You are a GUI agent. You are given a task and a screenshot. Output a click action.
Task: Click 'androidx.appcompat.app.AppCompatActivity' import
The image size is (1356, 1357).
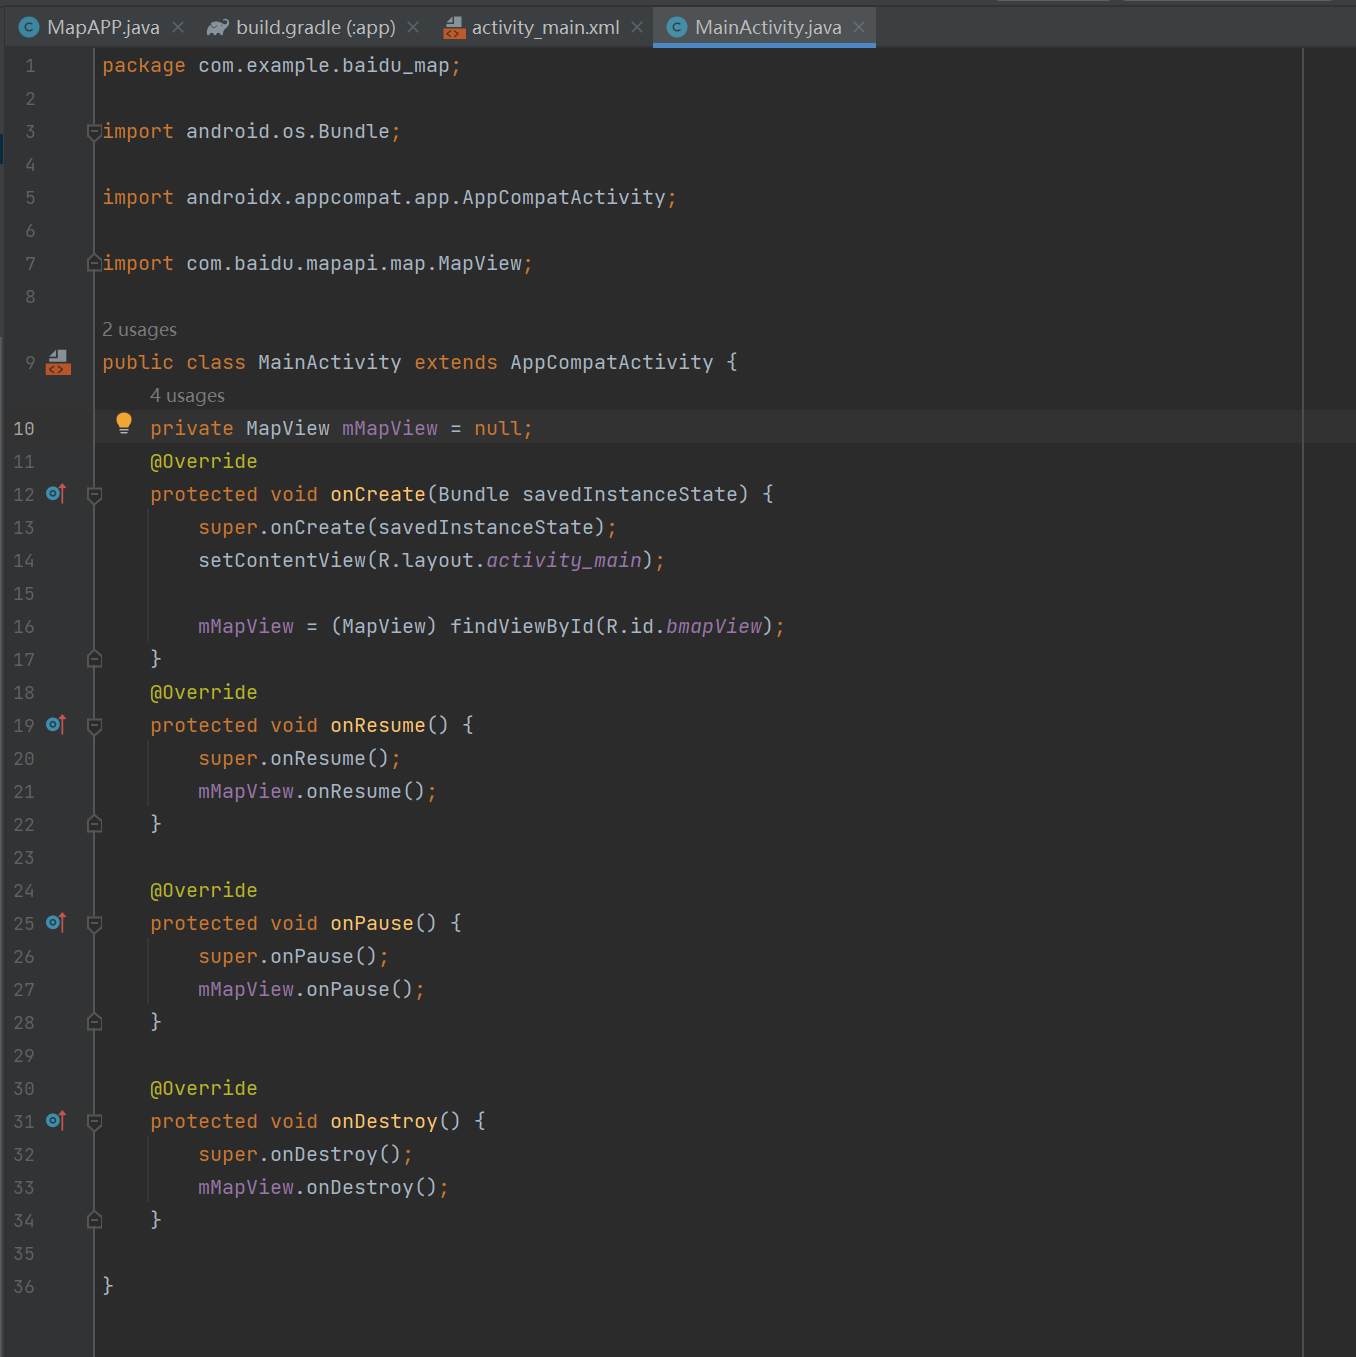tap(426, 197)
